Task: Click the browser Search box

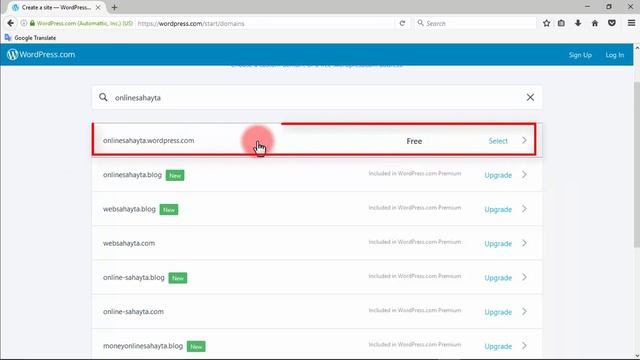Action: (x=476, y=23)
